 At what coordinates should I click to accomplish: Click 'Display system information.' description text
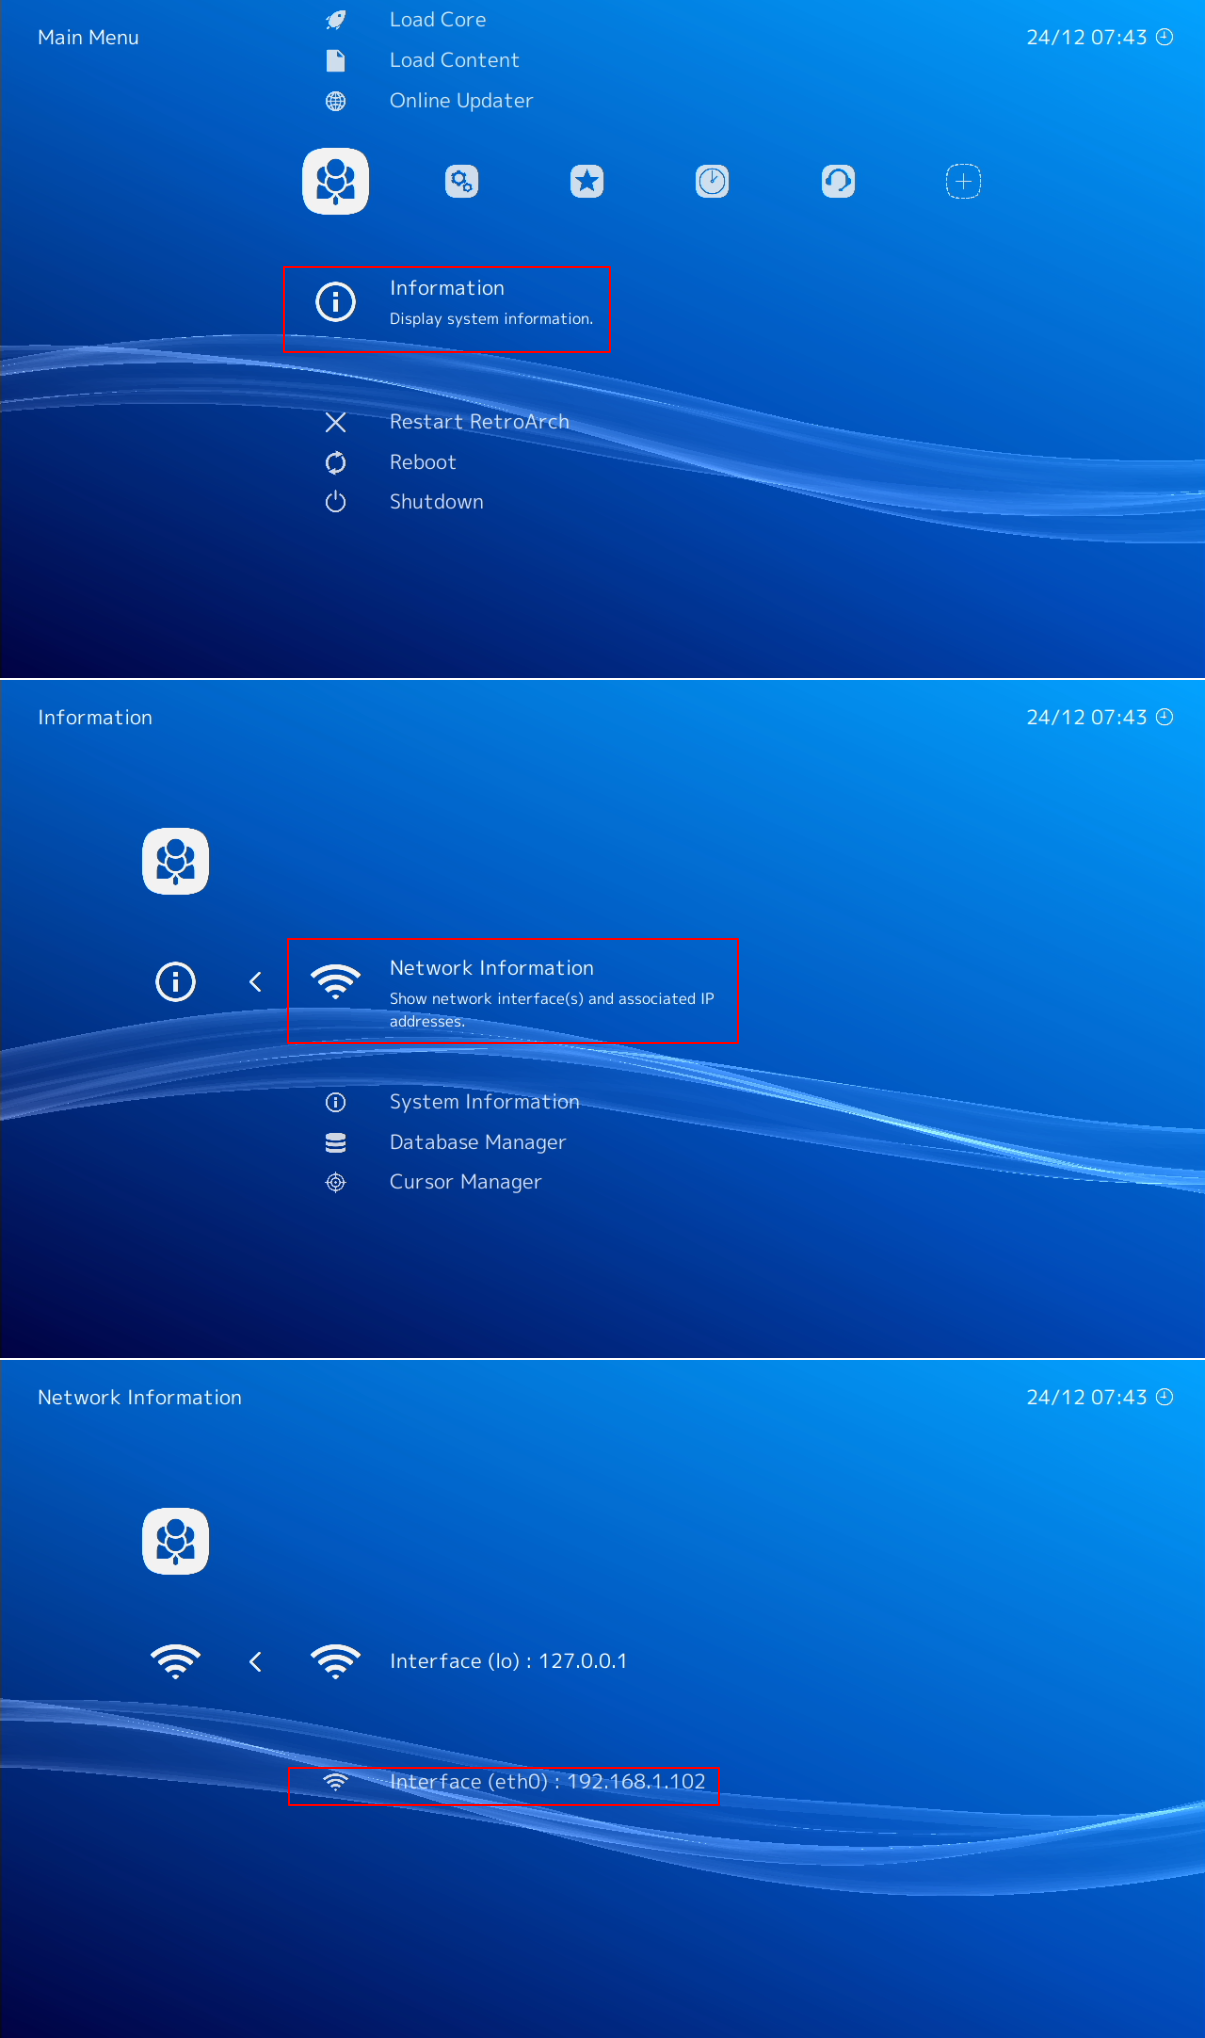(x=491, y=319)
